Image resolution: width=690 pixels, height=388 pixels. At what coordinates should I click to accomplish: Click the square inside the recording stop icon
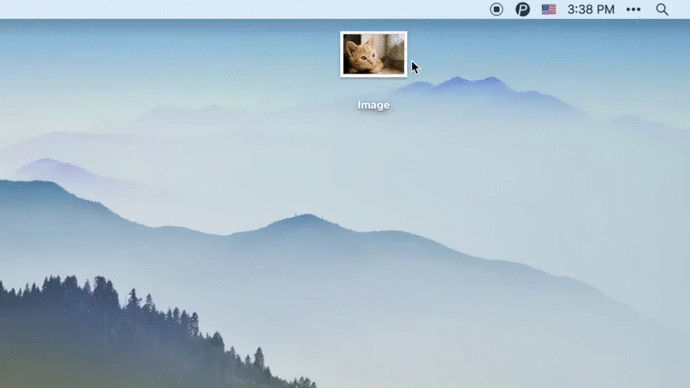pyautogui.click(x=496, y=9)
